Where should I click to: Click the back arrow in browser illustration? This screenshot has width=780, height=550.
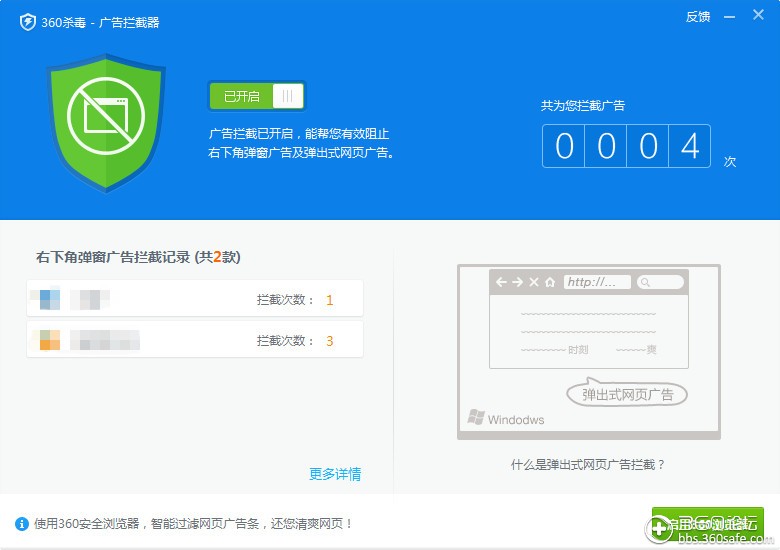[x=501, y=283]
